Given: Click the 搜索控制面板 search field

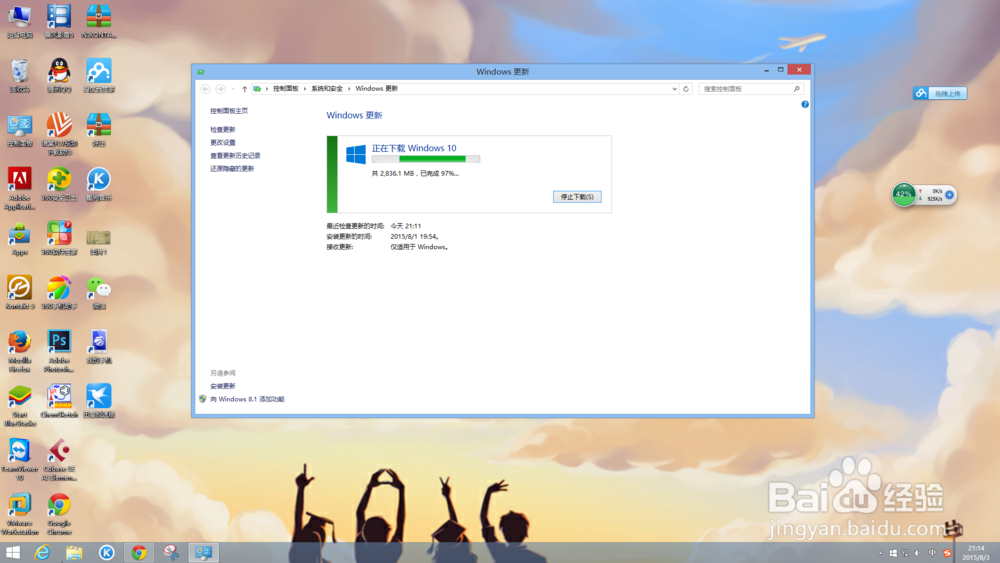Looking at the screenshot, I should (x=751, y=89).
